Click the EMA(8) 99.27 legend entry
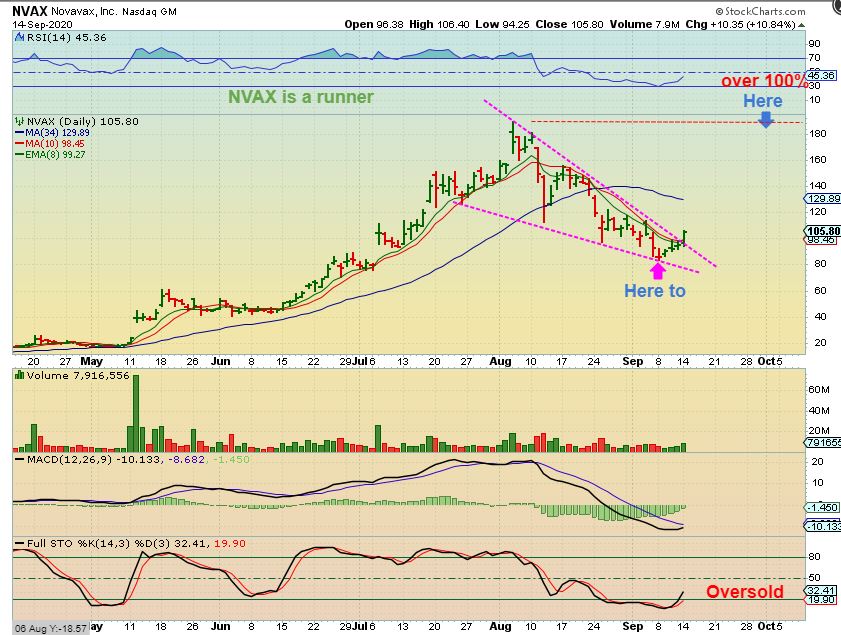The image size is (841, 635). (x=50, y=154)
